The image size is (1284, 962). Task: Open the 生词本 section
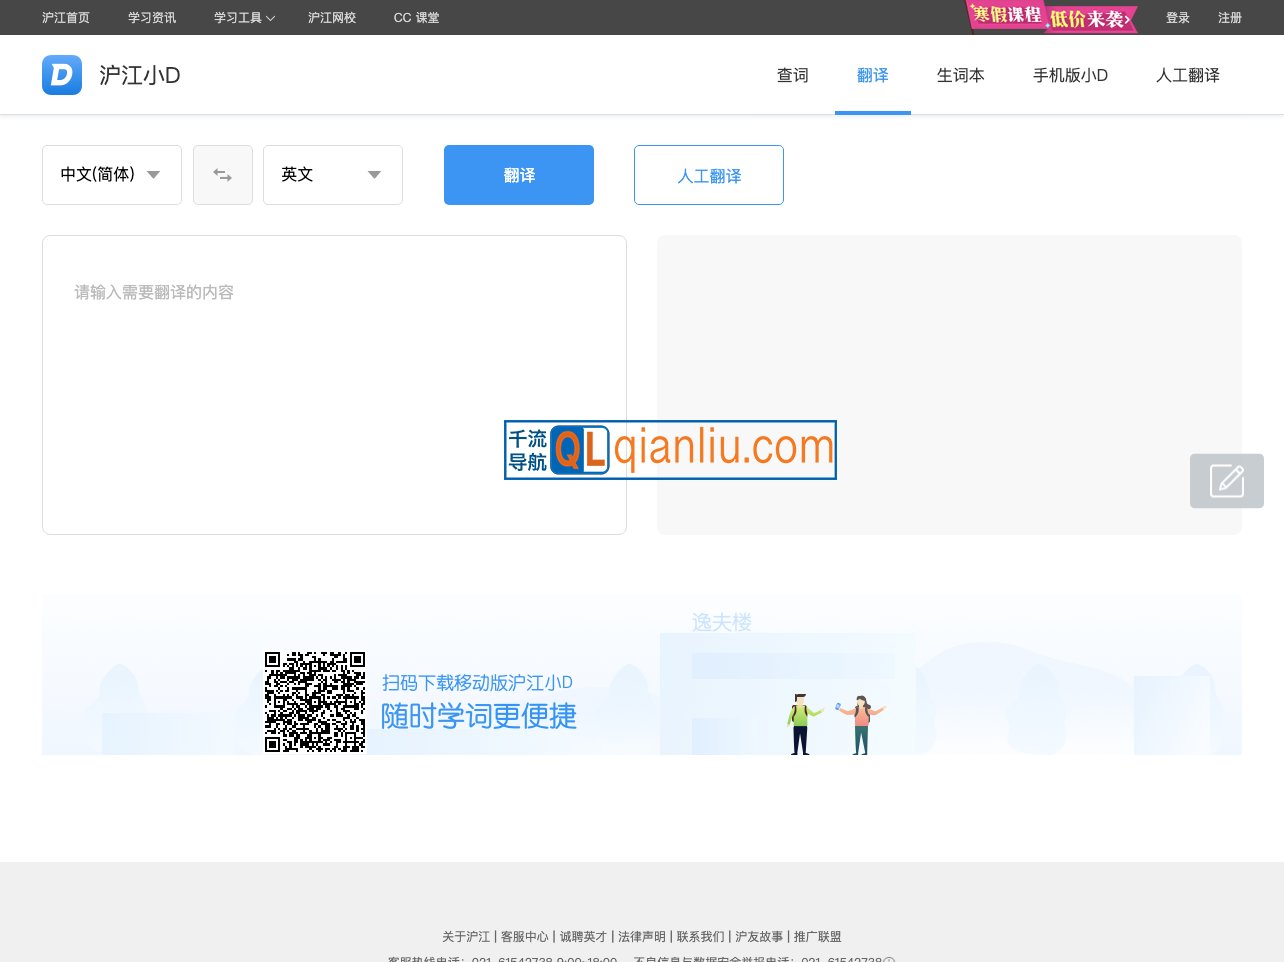(960, 75)
